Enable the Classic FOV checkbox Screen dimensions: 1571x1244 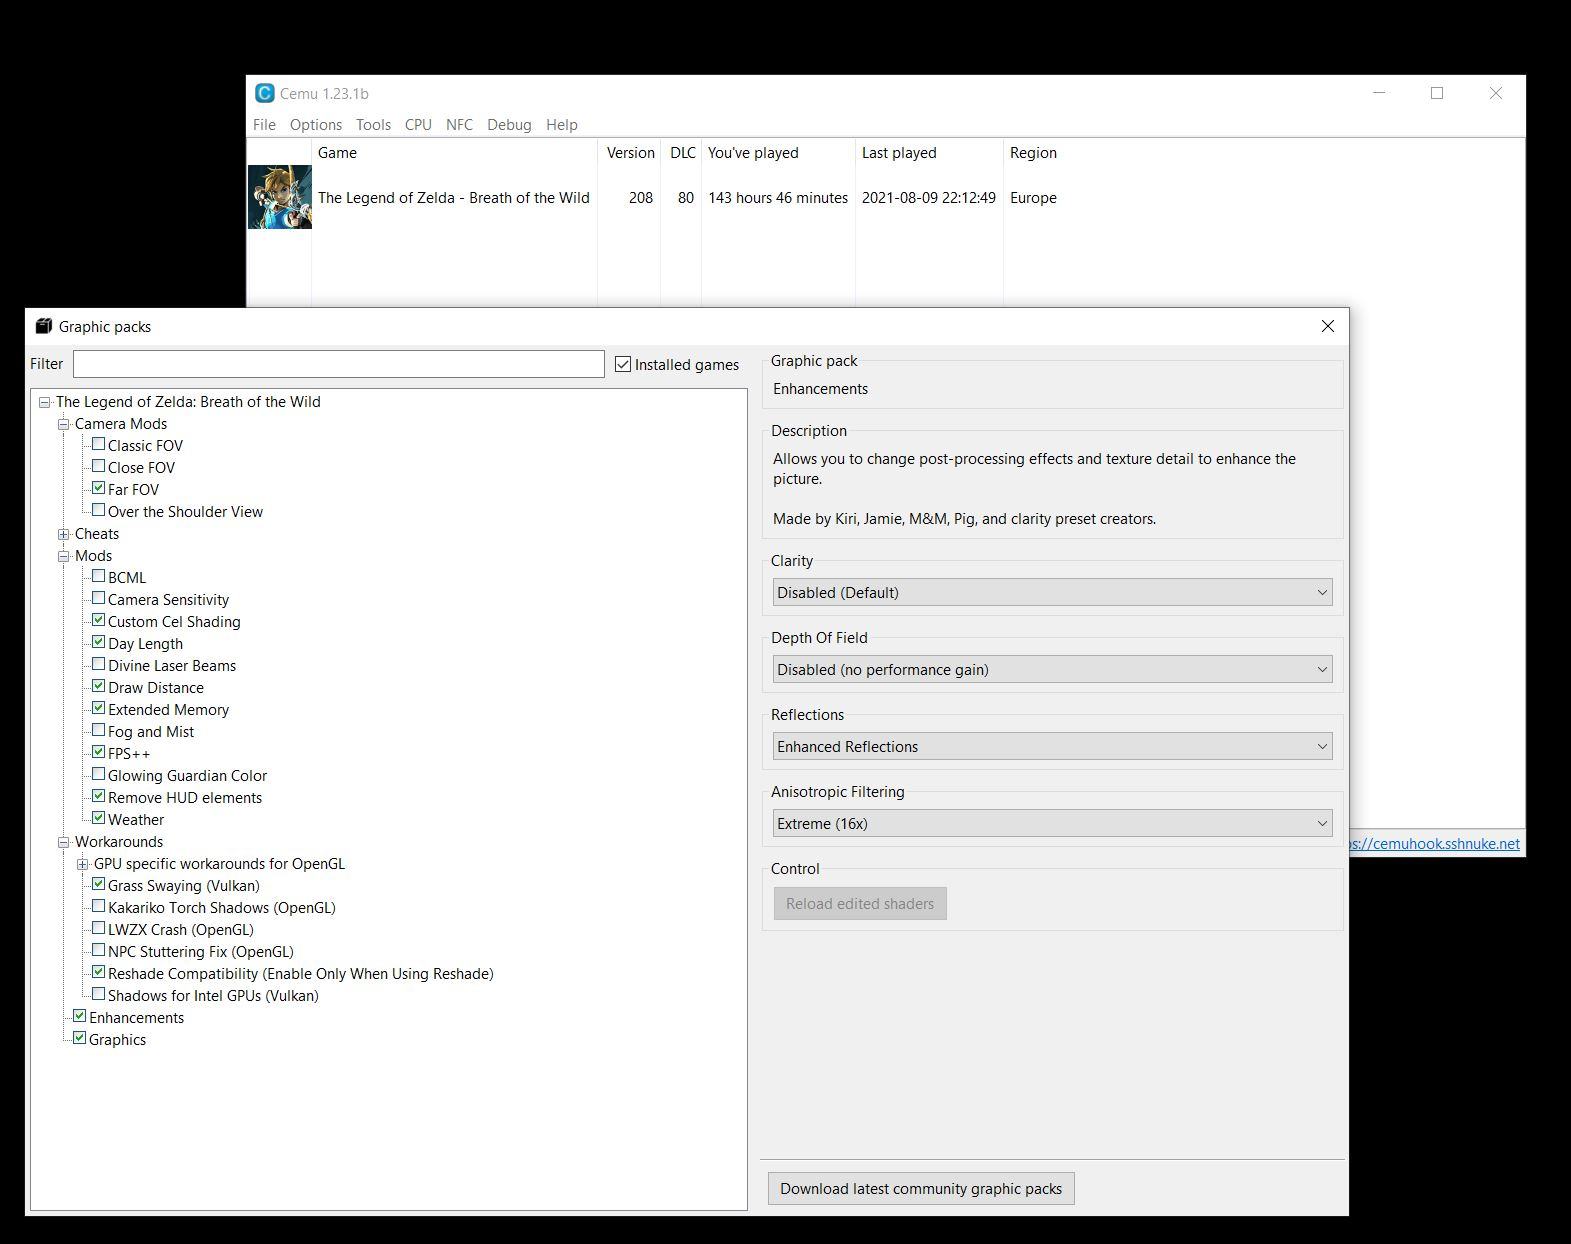99,444
